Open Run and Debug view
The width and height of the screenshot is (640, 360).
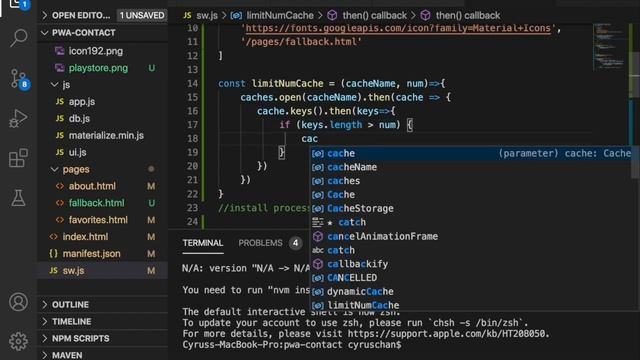pyautogui.click(x=18, y=118)
